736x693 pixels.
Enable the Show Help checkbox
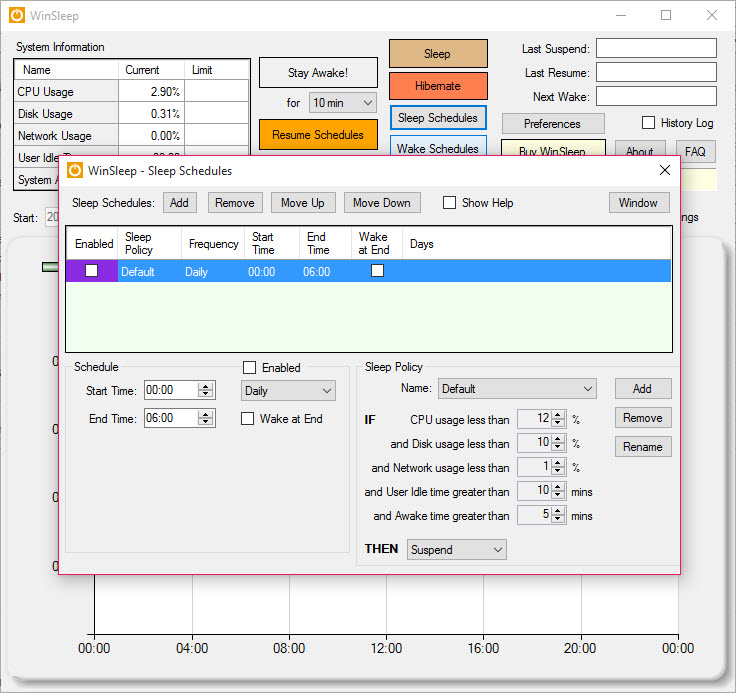[449, 203]
